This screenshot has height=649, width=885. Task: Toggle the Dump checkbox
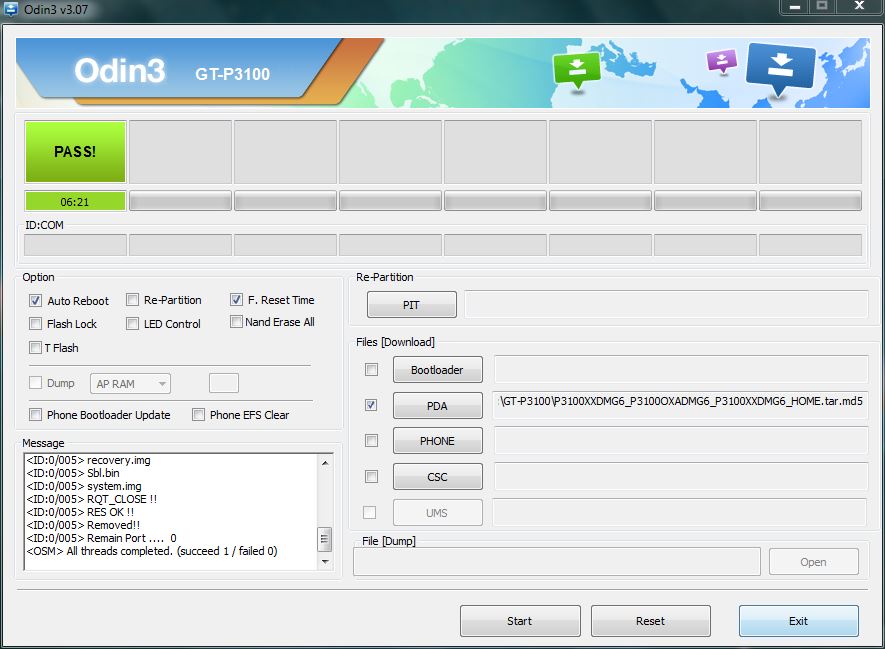coord(35,383)
